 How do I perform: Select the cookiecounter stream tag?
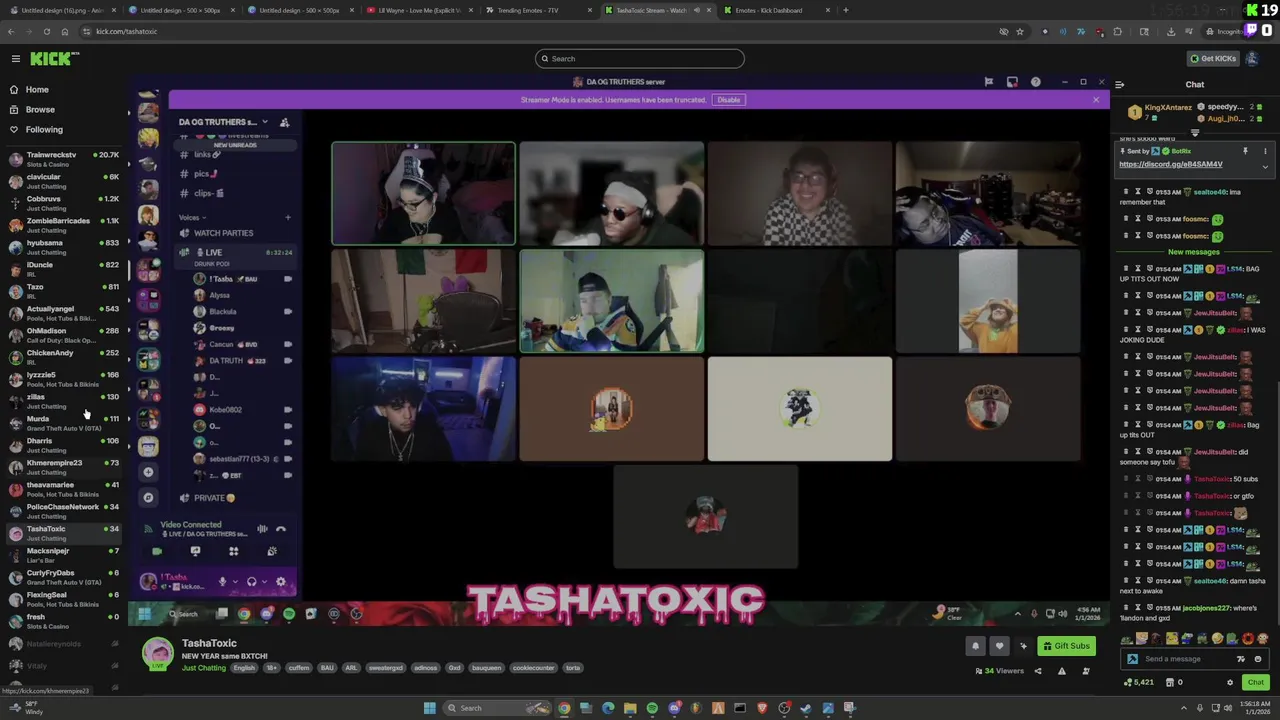pyautogui.click(x=532, y=668)
